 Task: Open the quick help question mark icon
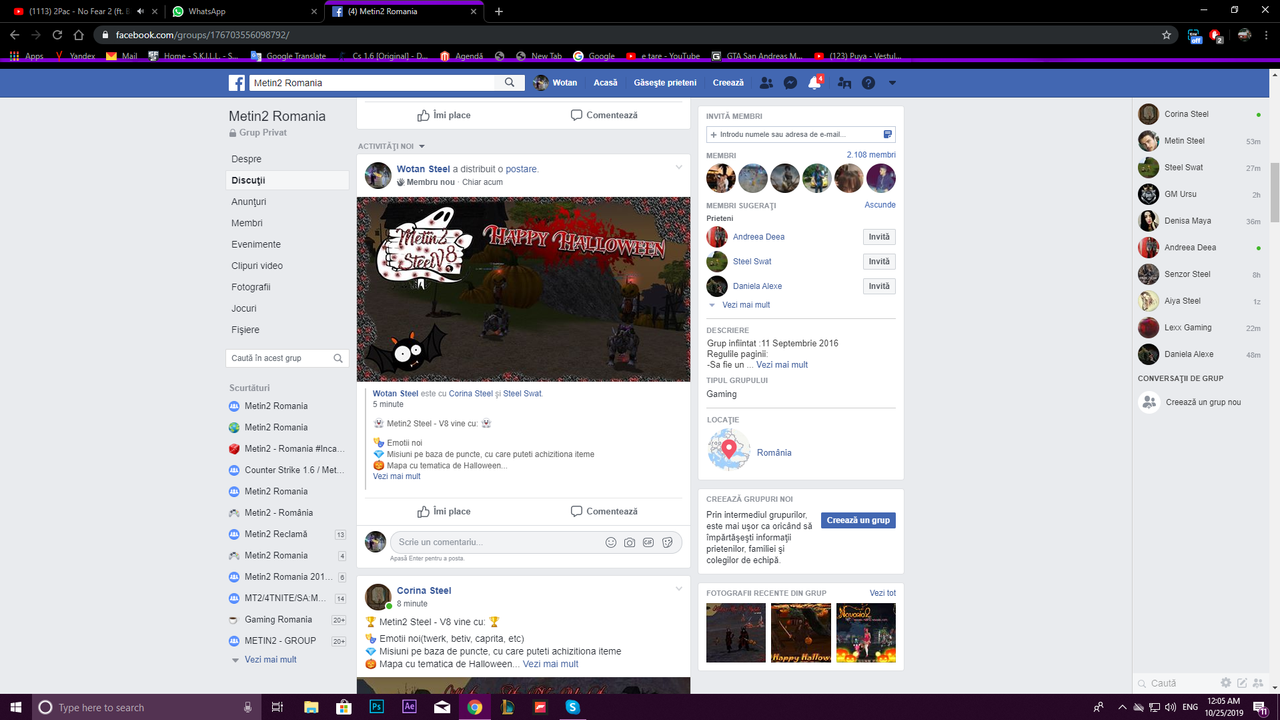point(868,82)
